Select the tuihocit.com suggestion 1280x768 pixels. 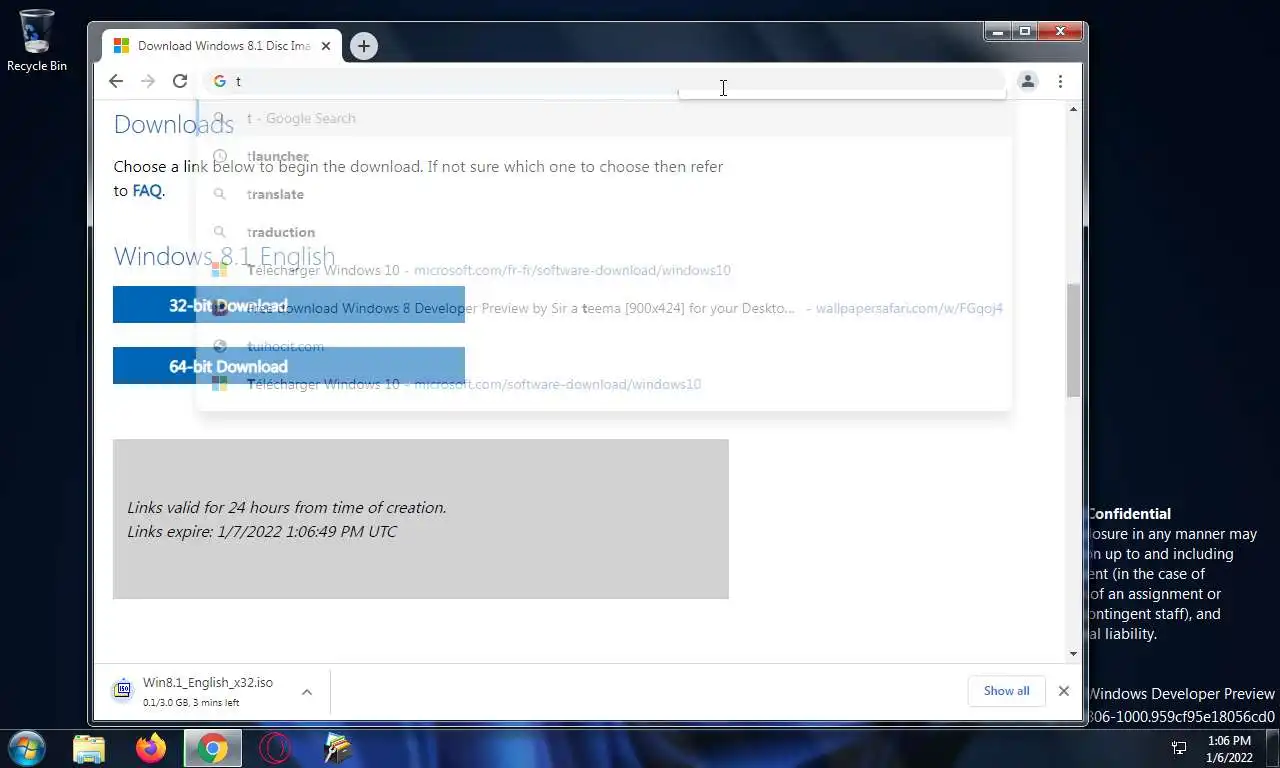point(604,346)
